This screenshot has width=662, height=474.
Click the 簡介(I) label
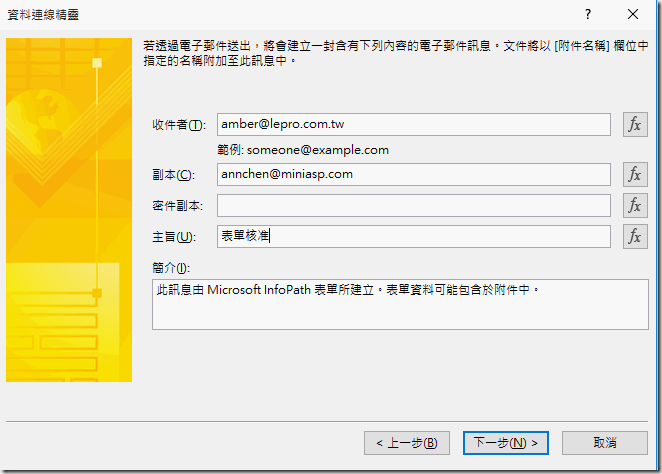click(171, 267)
